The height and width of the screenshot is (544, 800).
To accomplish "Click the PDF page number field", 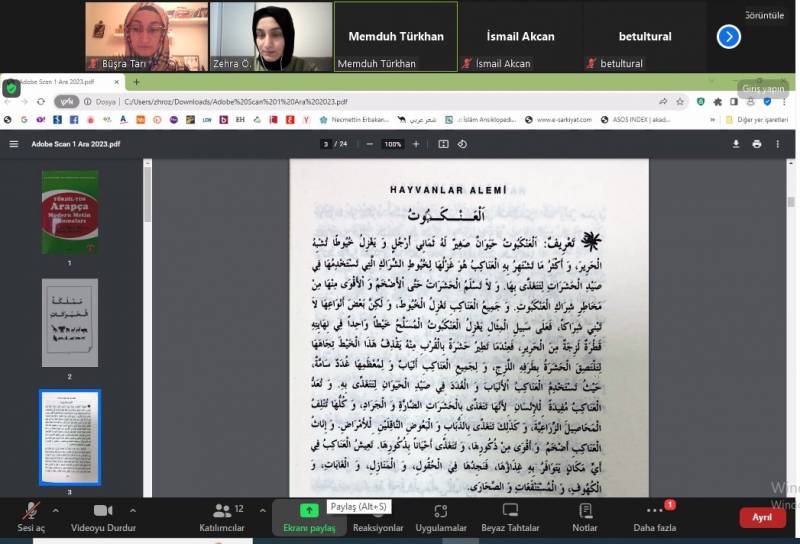I will click(325, 144).
